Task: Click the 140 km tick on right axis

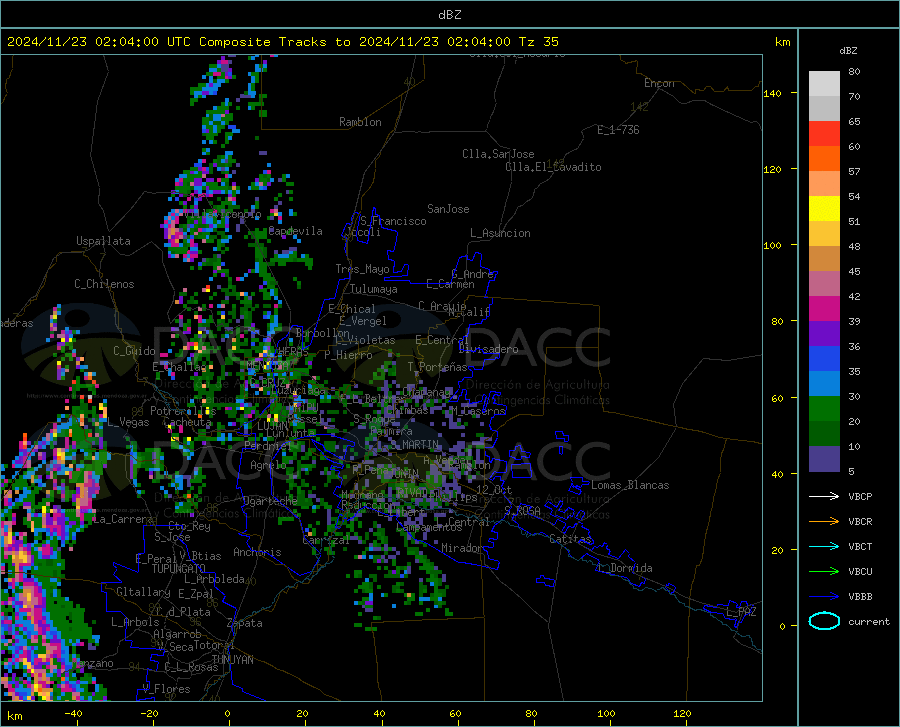Action: pyautogui.click(x=772, y=93)
